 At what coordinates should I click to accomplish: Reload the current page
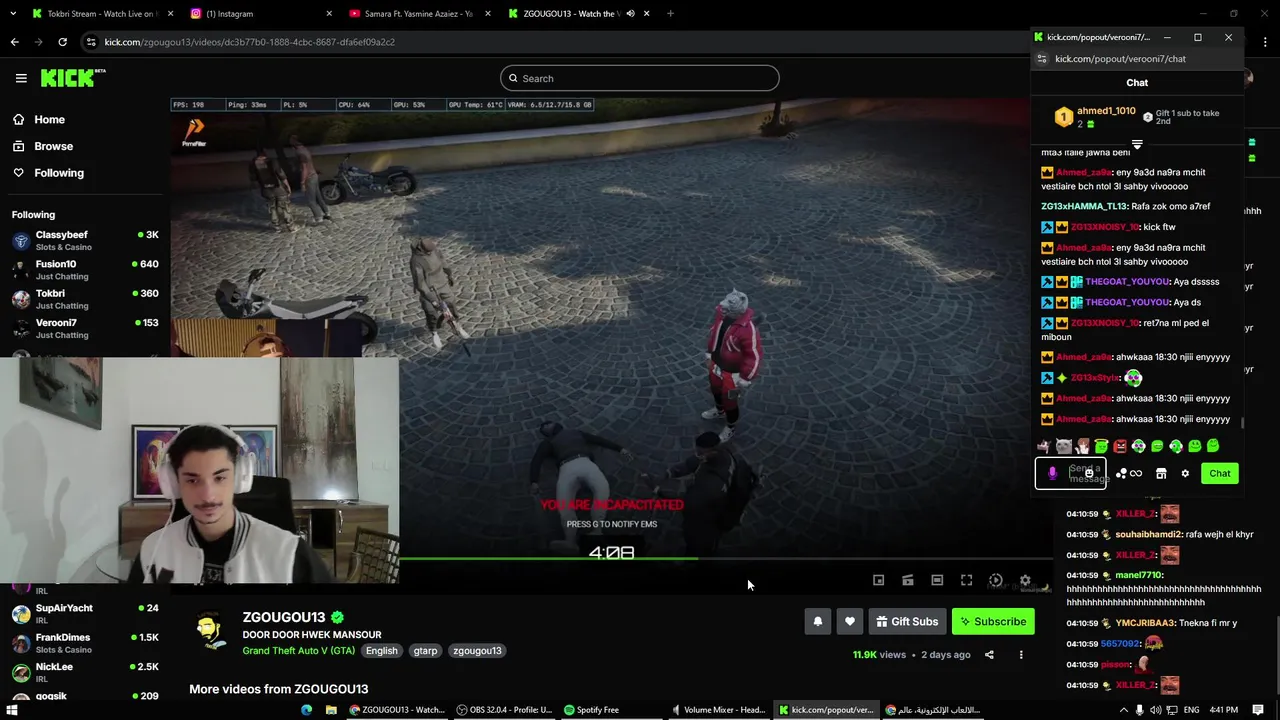tap(62, 42)
